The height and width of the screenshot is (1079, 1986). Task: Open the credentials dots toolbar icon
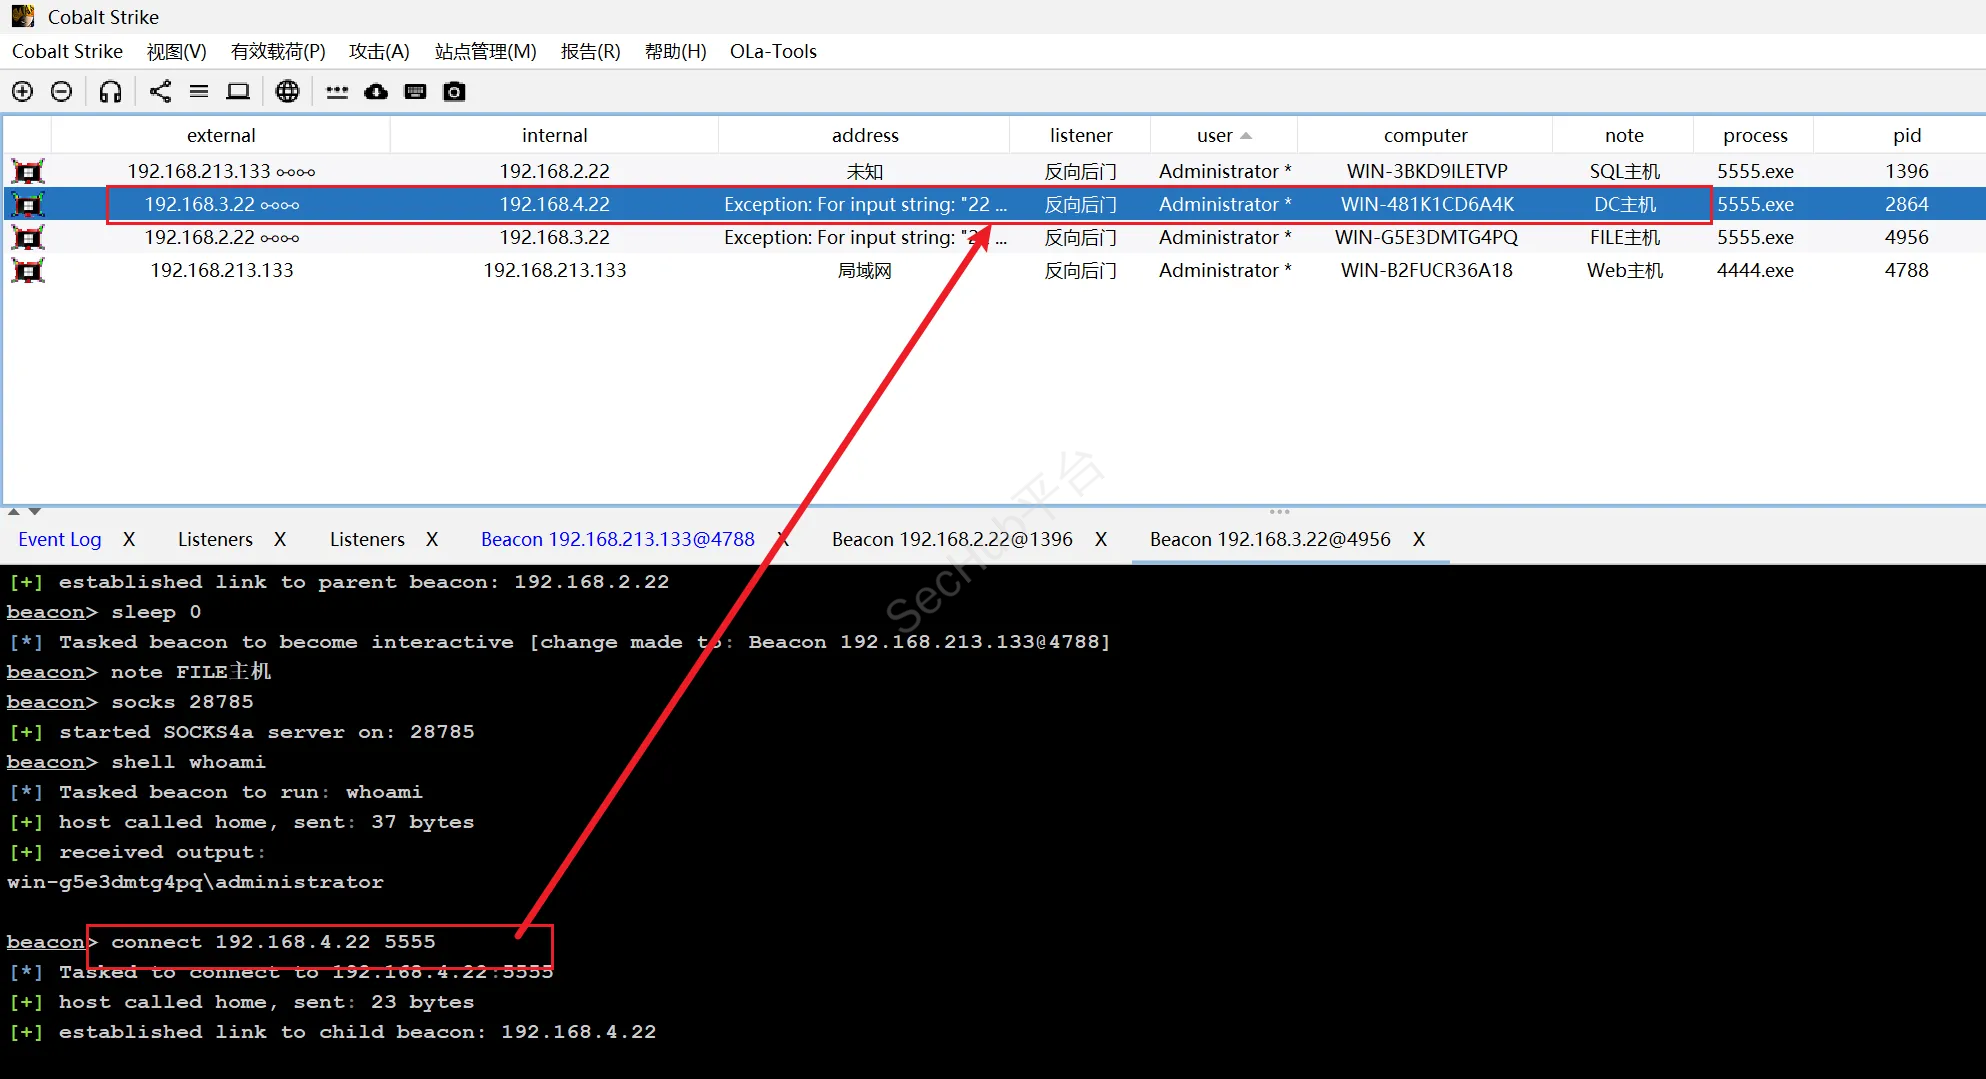pos(337,92)
